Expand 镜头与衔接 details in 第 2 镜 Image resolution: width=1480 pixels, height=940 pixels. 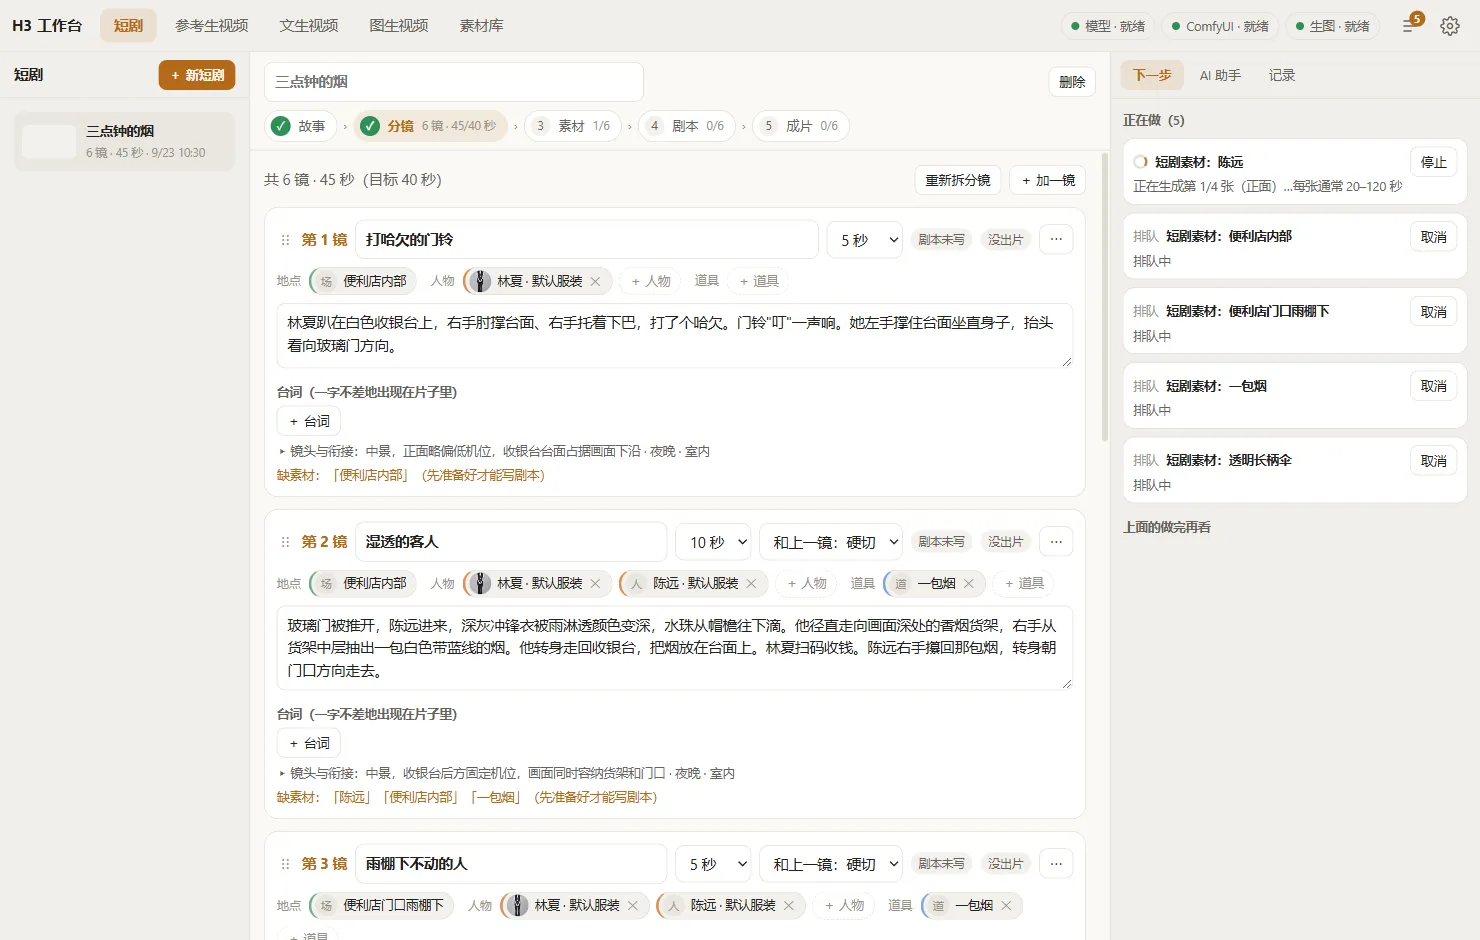(506, 774)
